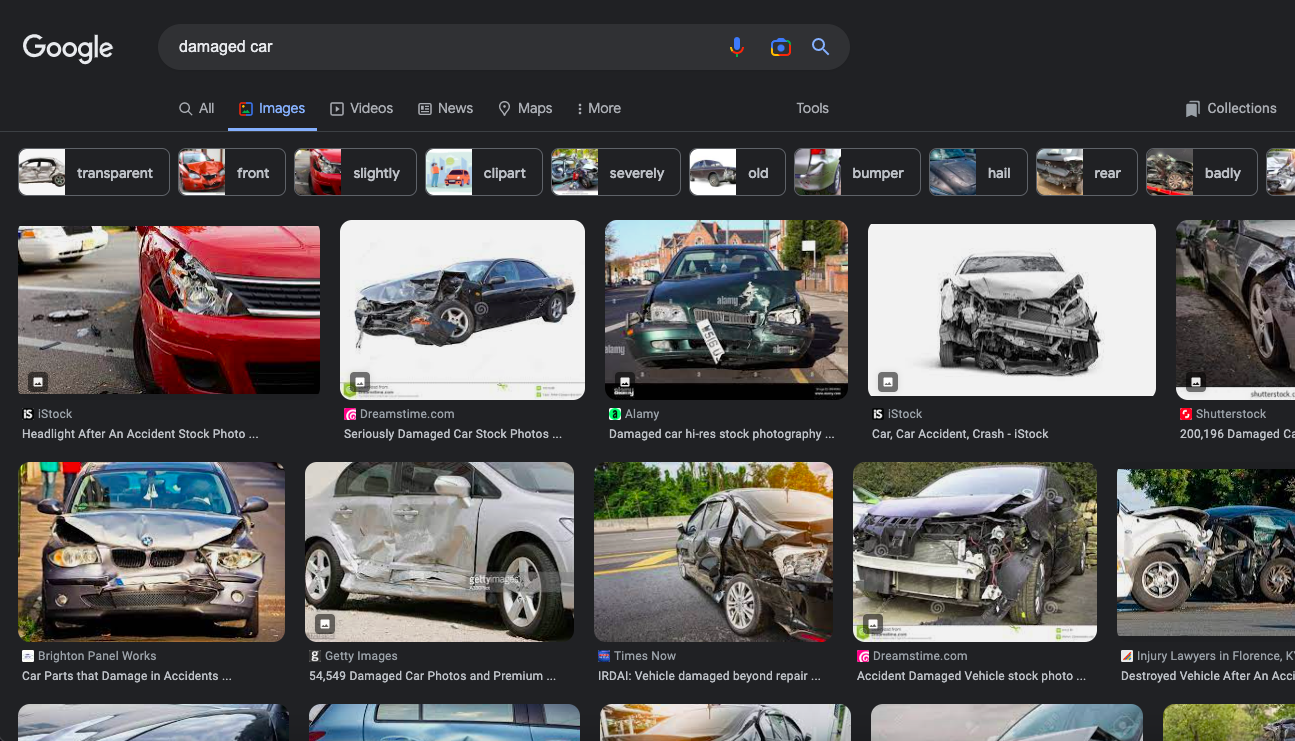Screen dimensions: 1295x741
Task: Click image badge icon on Getty silver car
Action: coord(325,623)
